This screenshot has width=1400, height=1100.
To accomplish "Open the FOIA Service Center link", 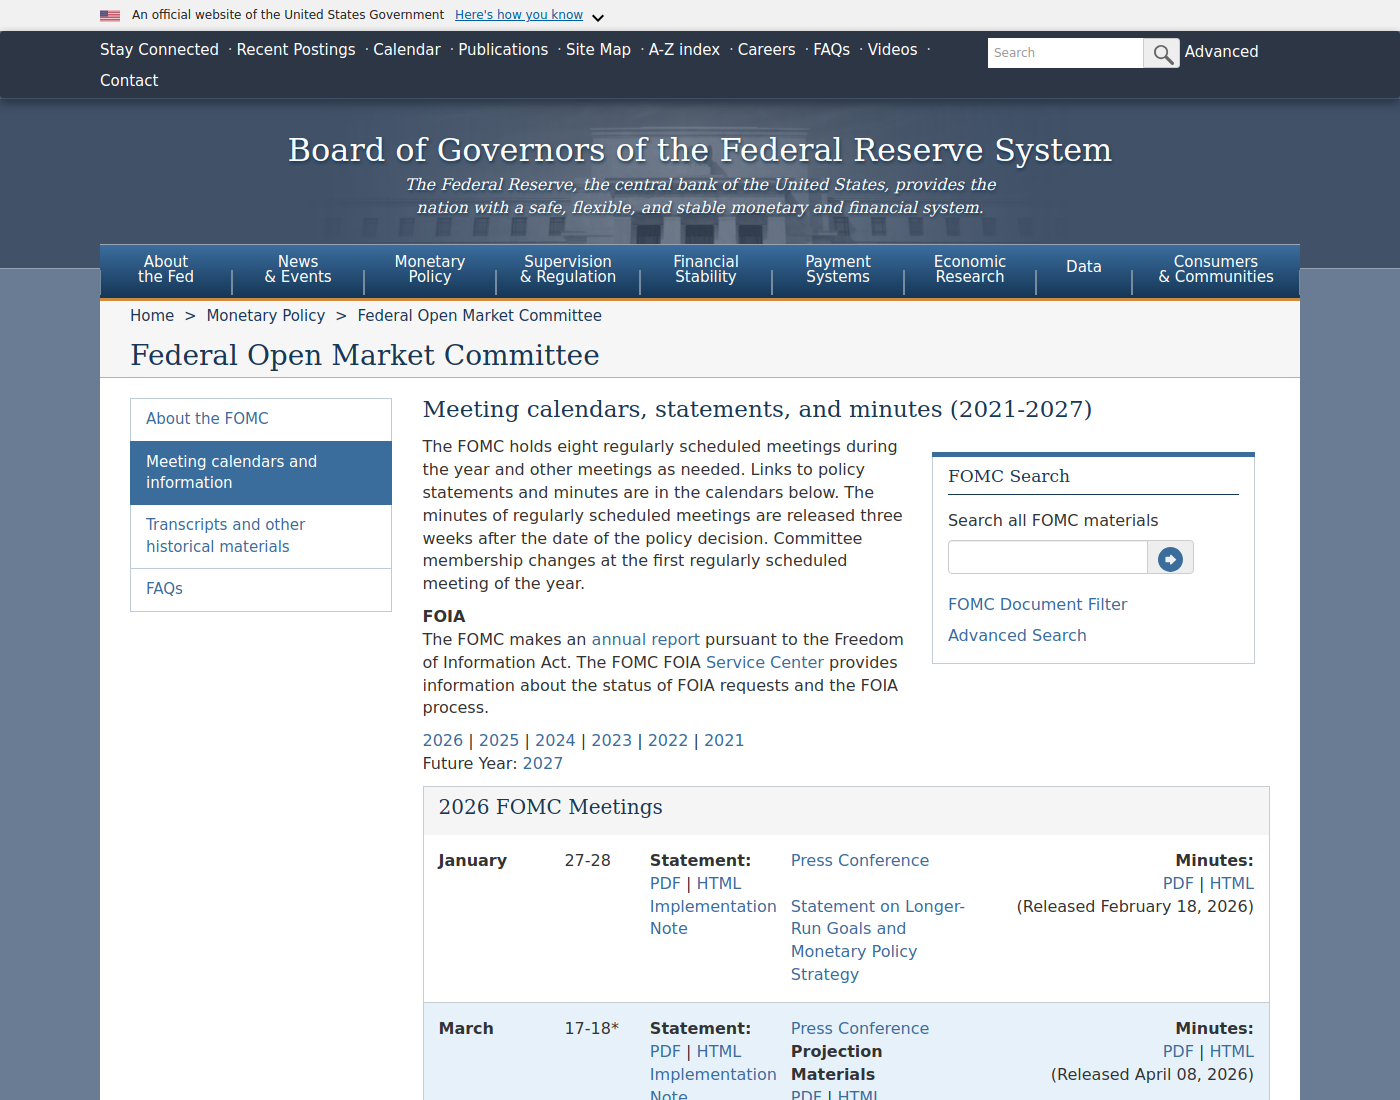I will [x=765, y=663].
